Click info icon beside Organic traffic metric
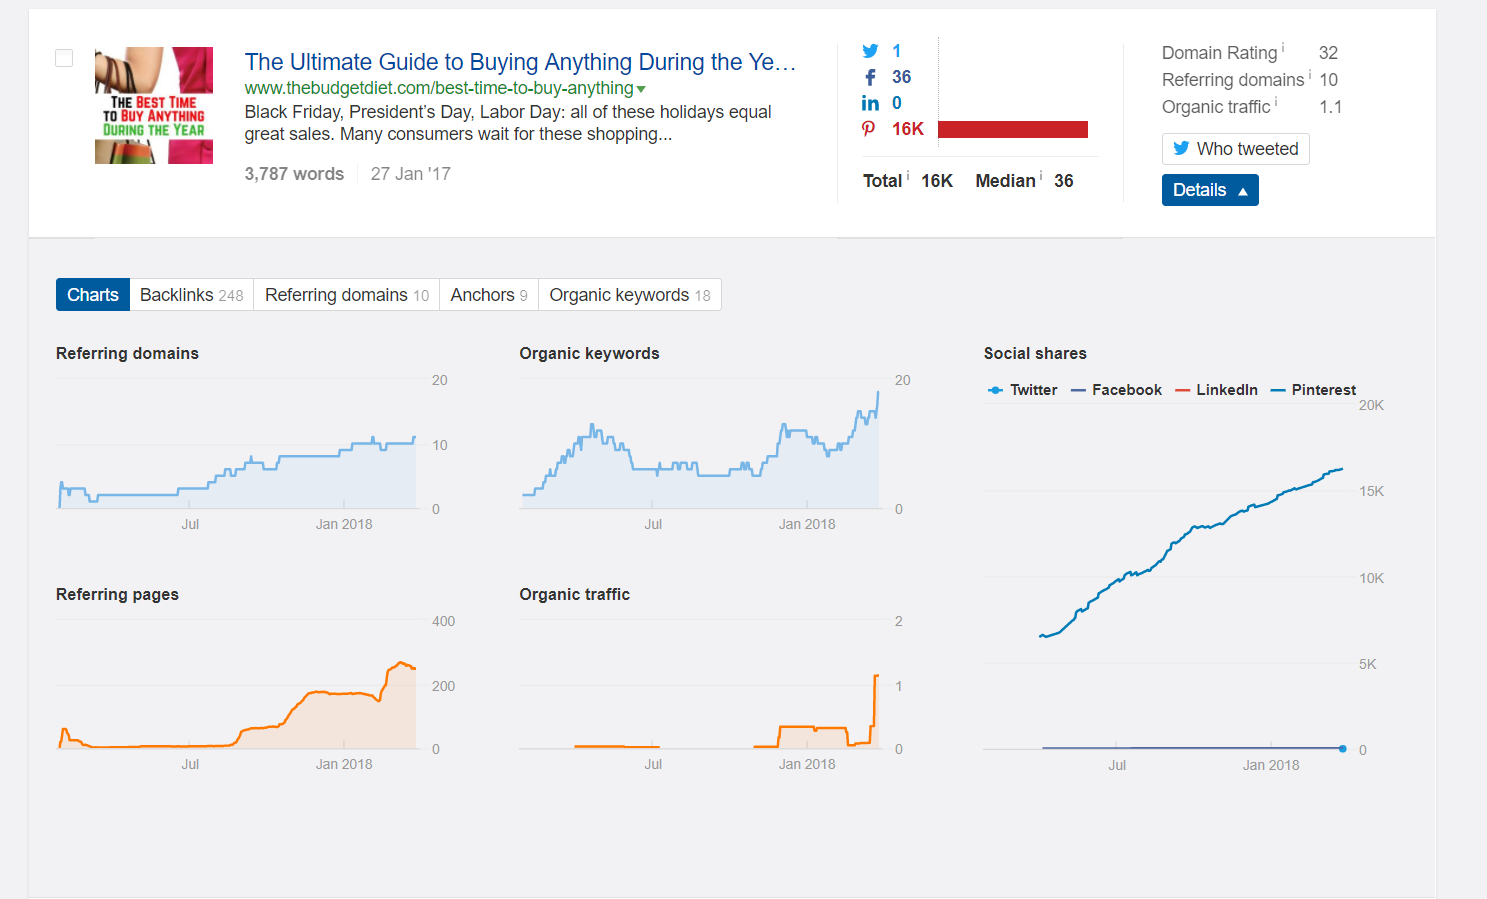The image size is (1487, 899). click(1276, 102)
